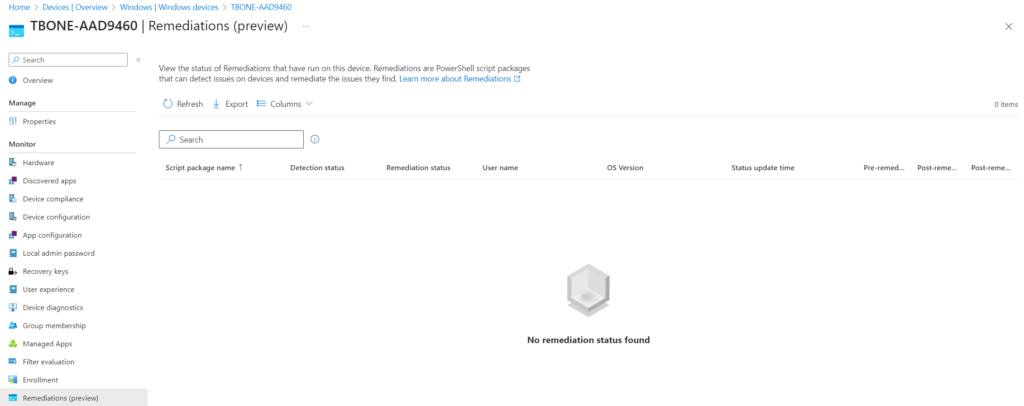Select Hardware in Monitor menu
This screenshot has width=1024, height=406.
pyautogui.click(x=39, y=163)
